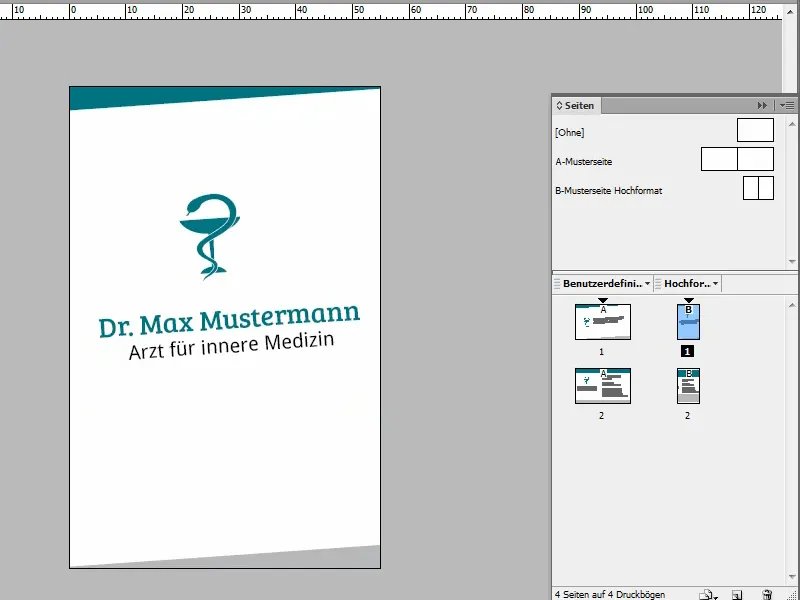
Task: Create a new page with bottom icon
Action: click(x=737, y=595)
